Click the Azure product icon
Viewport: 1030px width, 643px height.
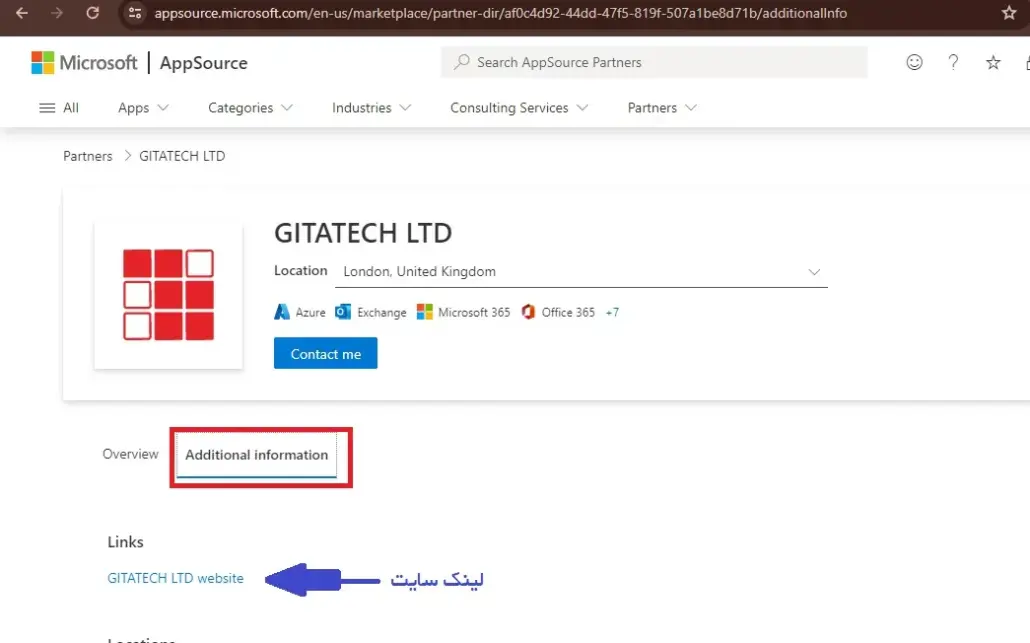tap(282, 312)
